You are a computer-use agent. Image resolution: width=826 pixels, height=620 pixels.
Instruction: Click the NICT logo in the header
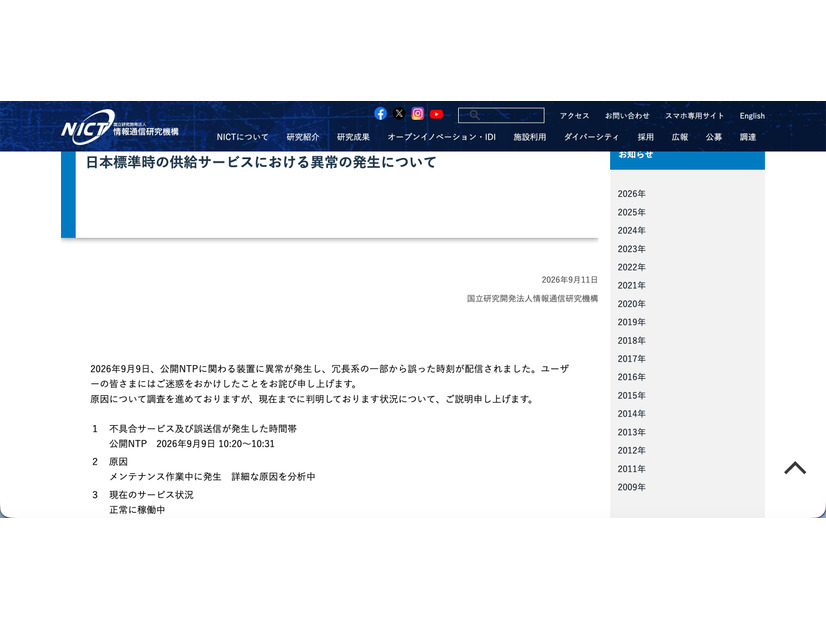[120, 127]
